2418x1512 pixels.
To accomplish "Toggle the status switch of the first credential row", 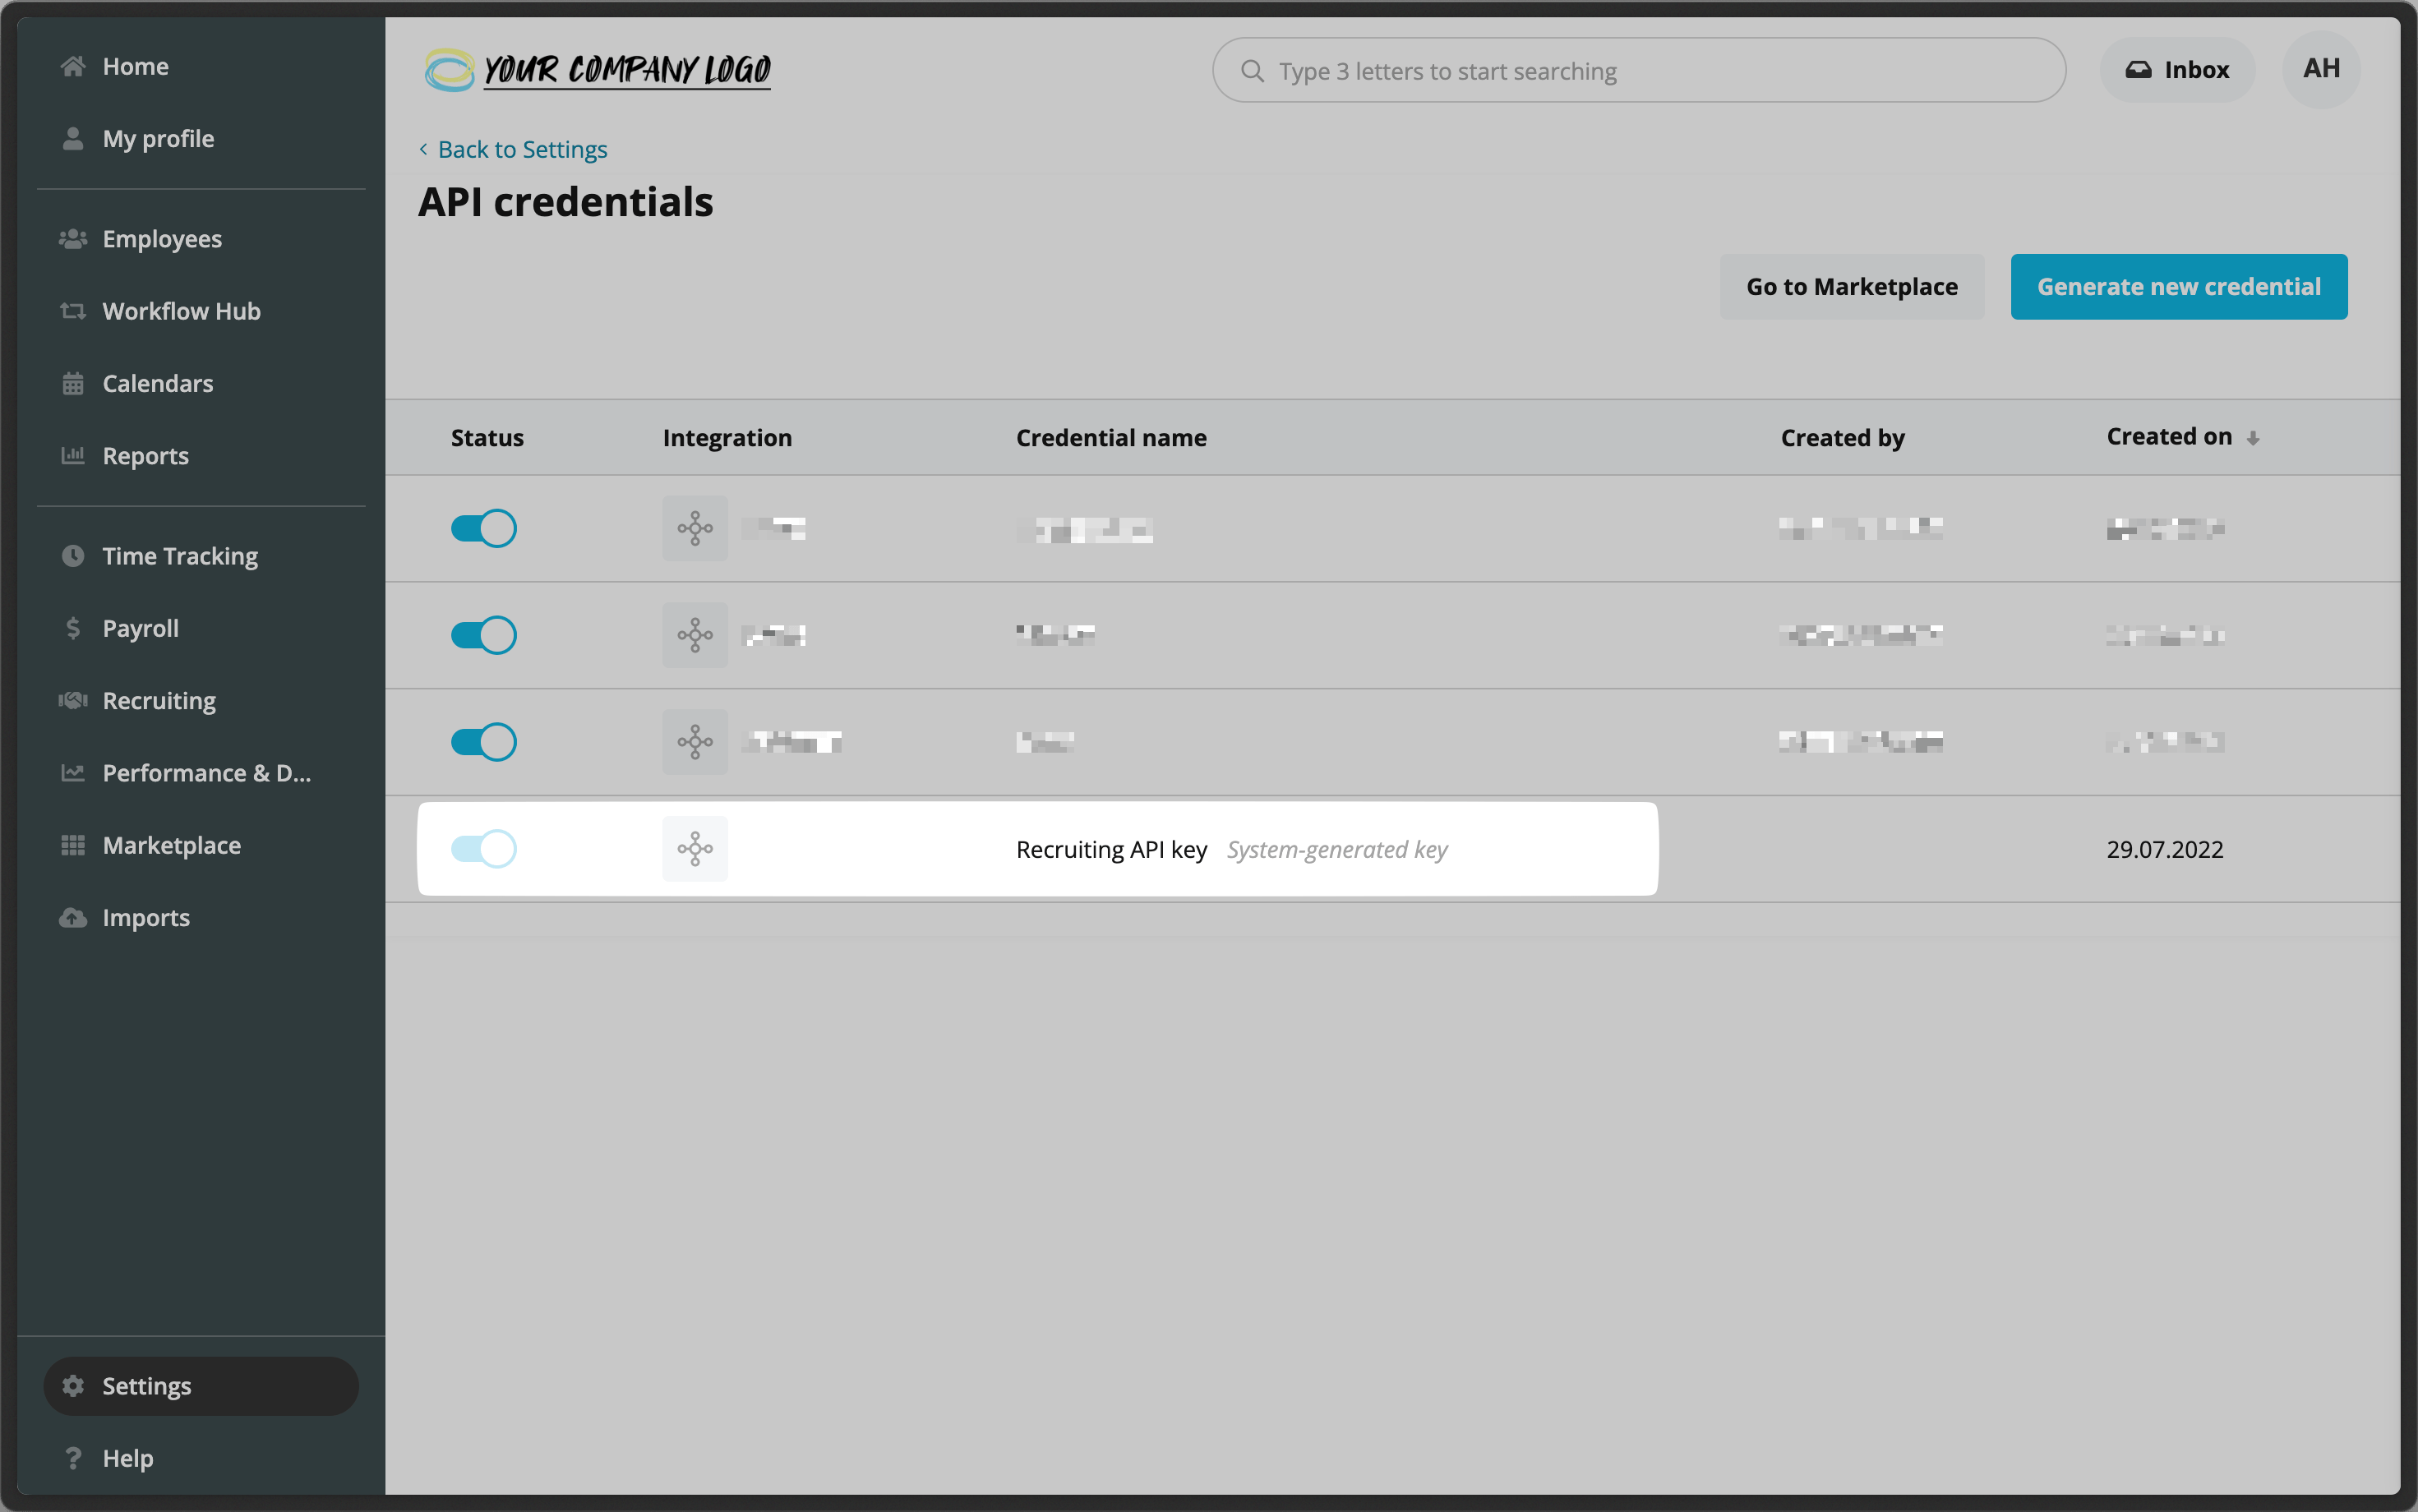I will click(x=484, y=528).
